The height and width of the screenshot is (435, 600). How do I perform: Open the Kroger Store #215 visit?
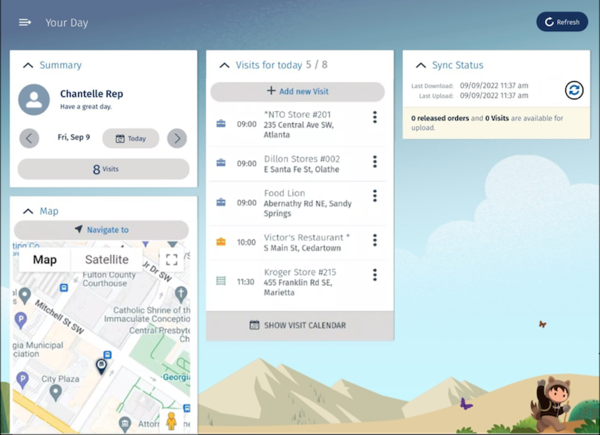(x=297, y=282)
